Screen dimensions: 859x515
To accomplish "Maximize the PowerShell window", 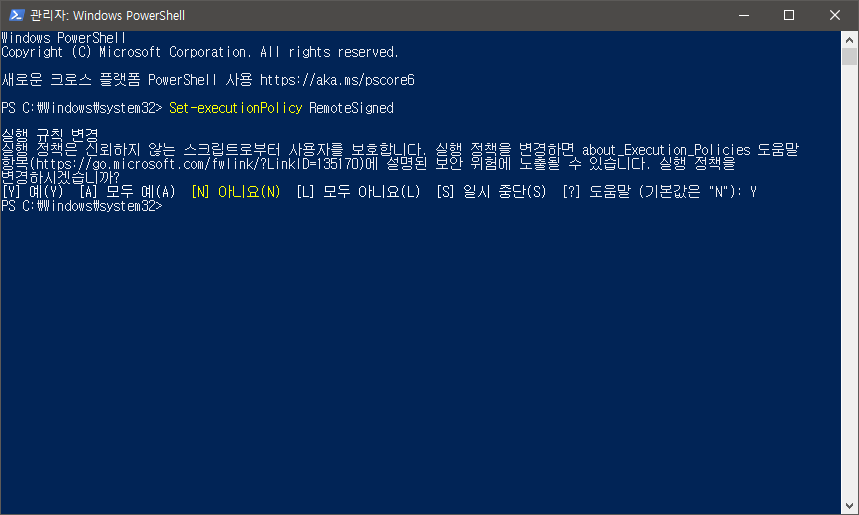I will (789, 15).
